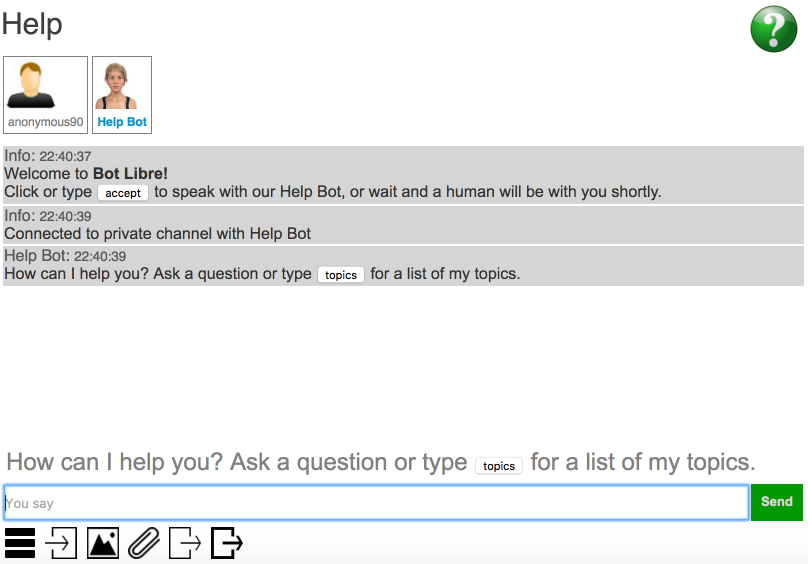Select the Help Bot avatar
Viewport: 808px width, 564px height.
(122, 87)
